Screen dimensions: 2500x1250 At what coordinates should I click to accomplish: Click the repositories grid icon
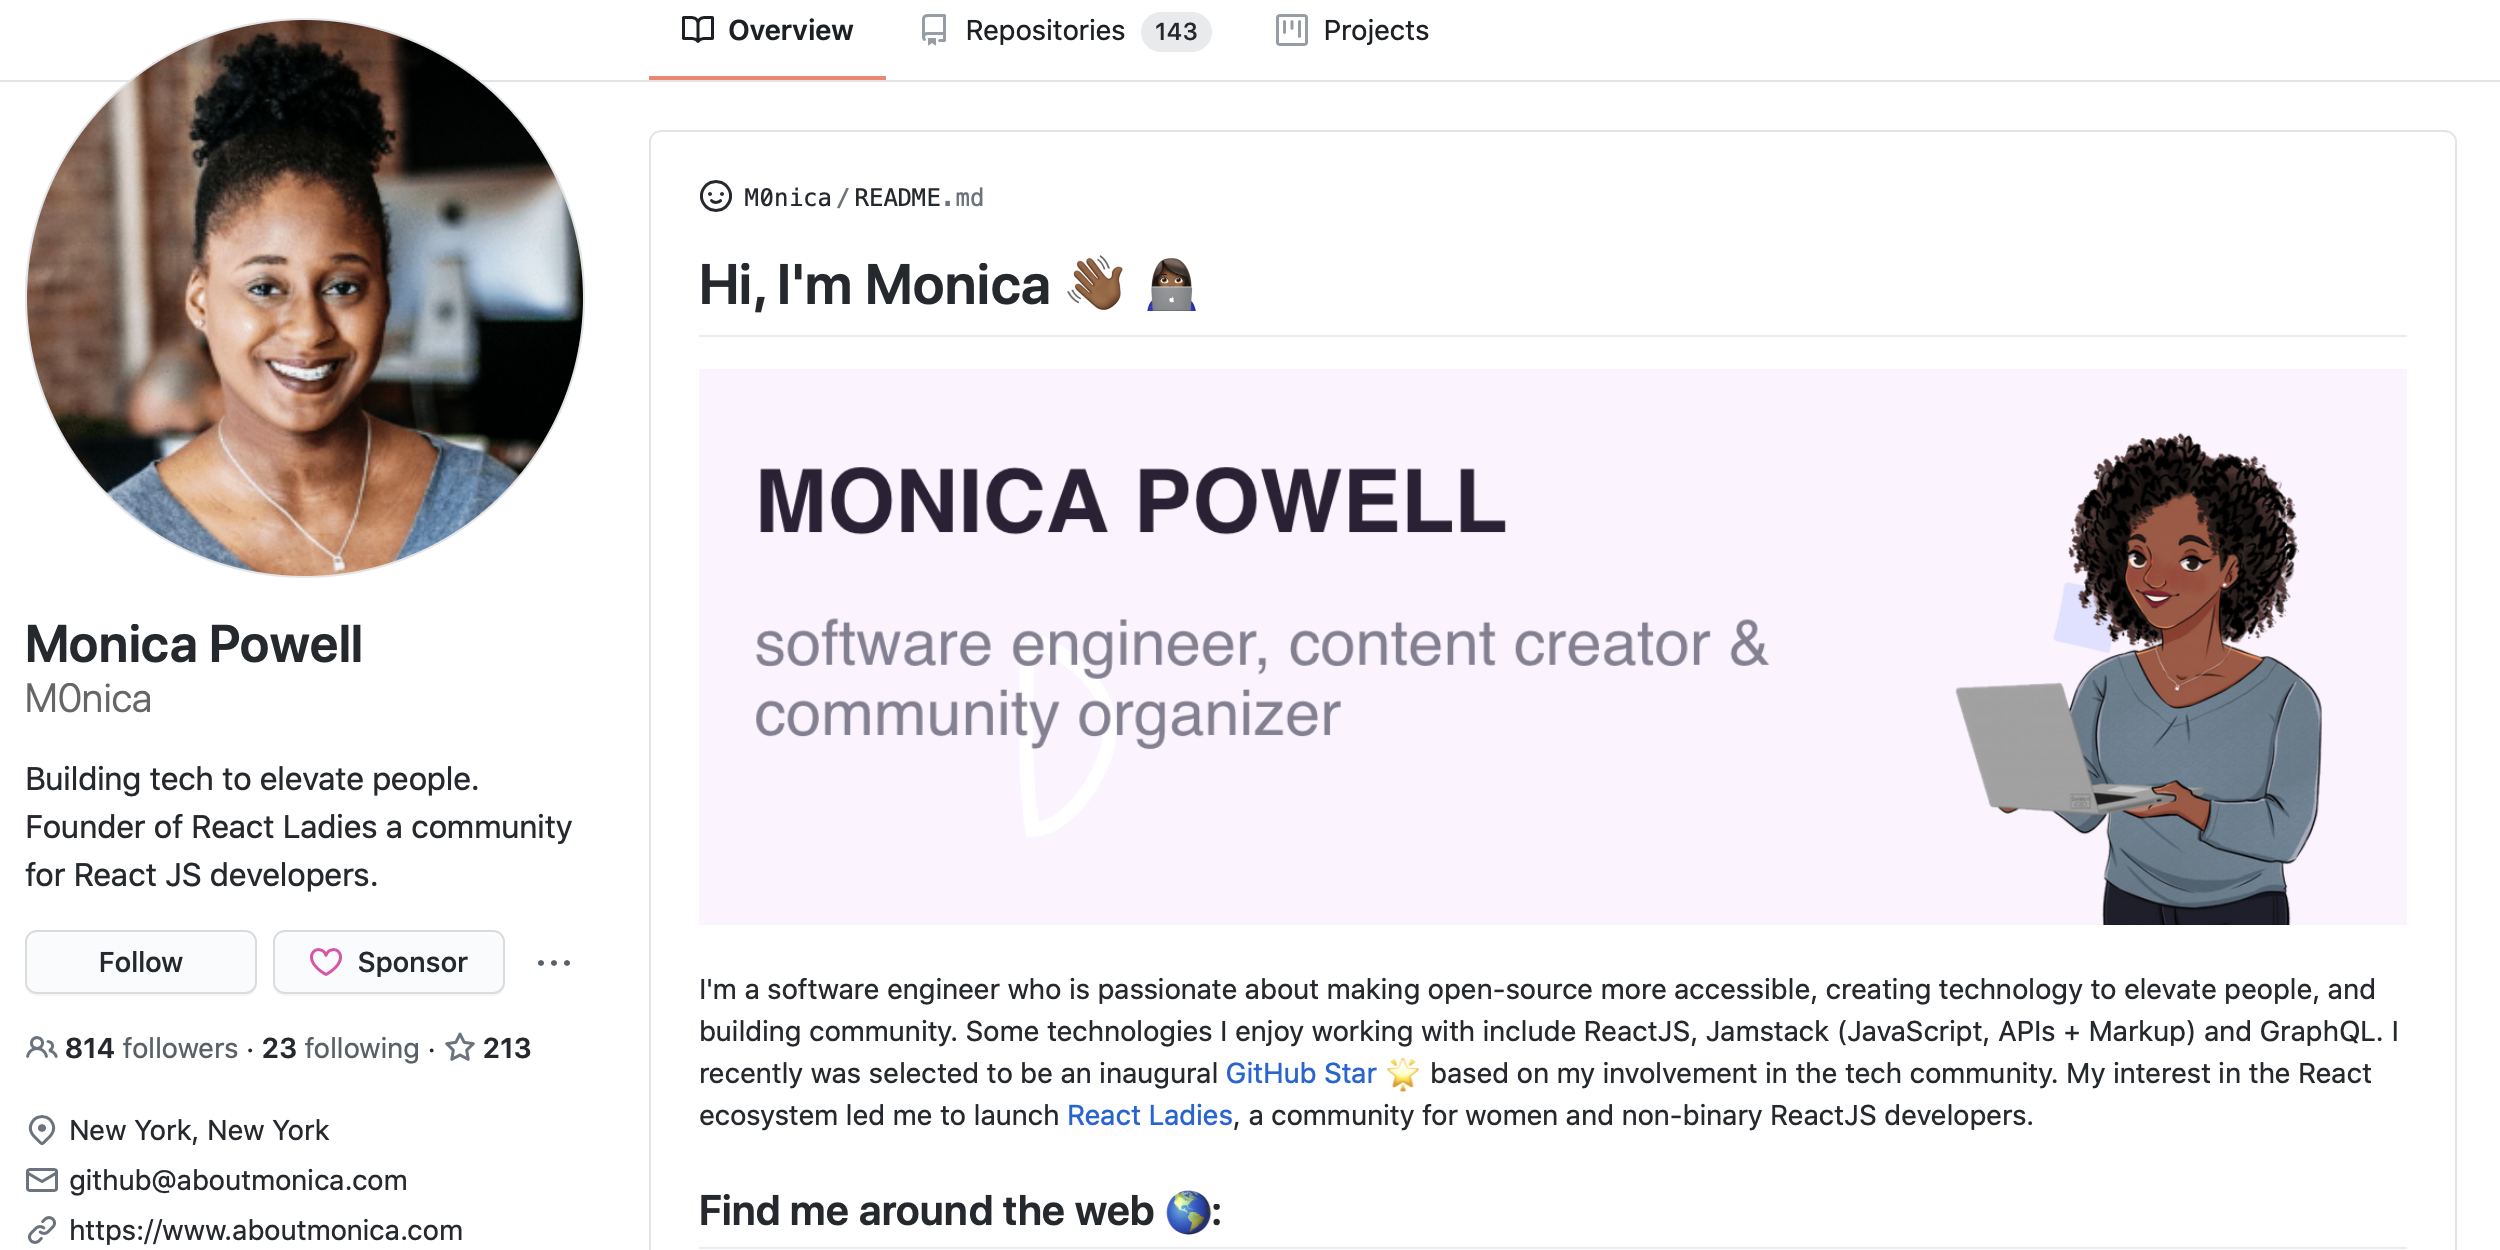pos(933,30)
